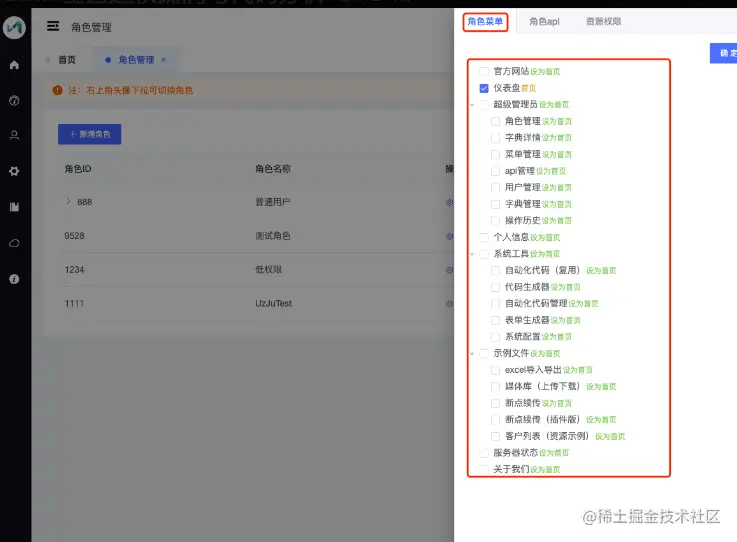Toggle the hamburger menu collapse icon
Viewport: 737px width, 542px height.
click(53, 26)
